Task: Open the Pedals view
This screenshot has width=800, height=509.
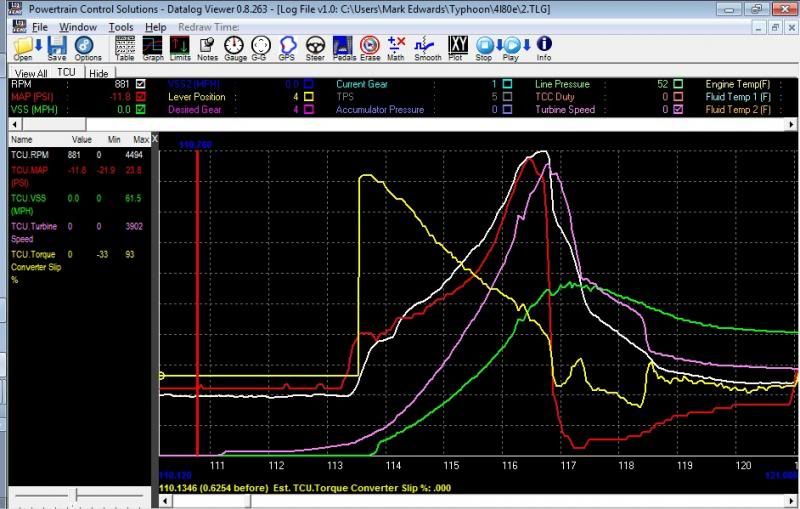Action: pyautogui.click(x=343, y=48)
